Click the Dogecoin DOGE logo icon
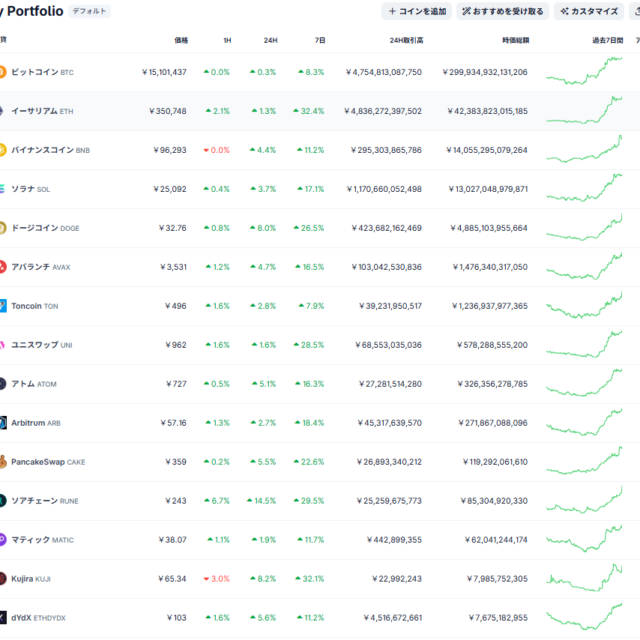 (x=2, y=228)
